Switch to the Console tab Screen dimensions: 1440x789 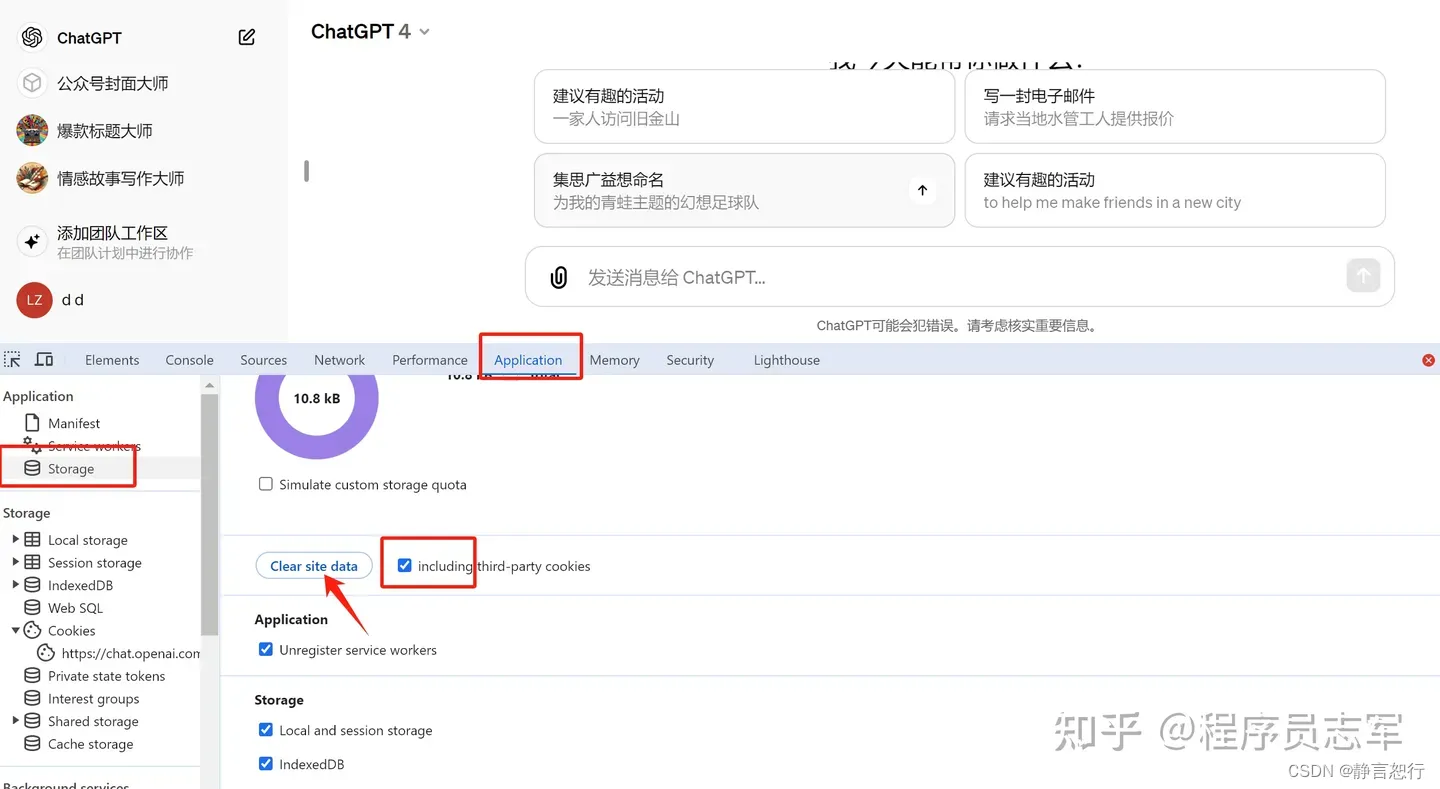click(189, 360)
